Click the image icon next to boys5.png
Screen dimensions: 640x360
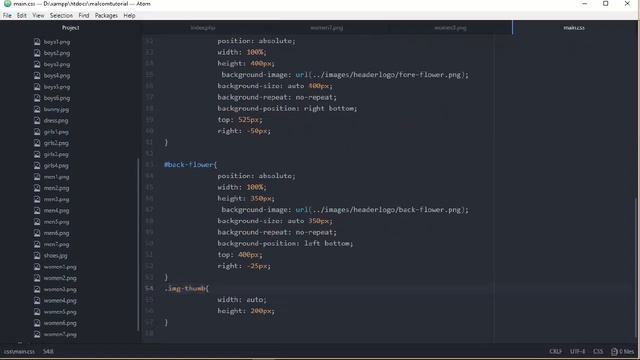(37, 87)
